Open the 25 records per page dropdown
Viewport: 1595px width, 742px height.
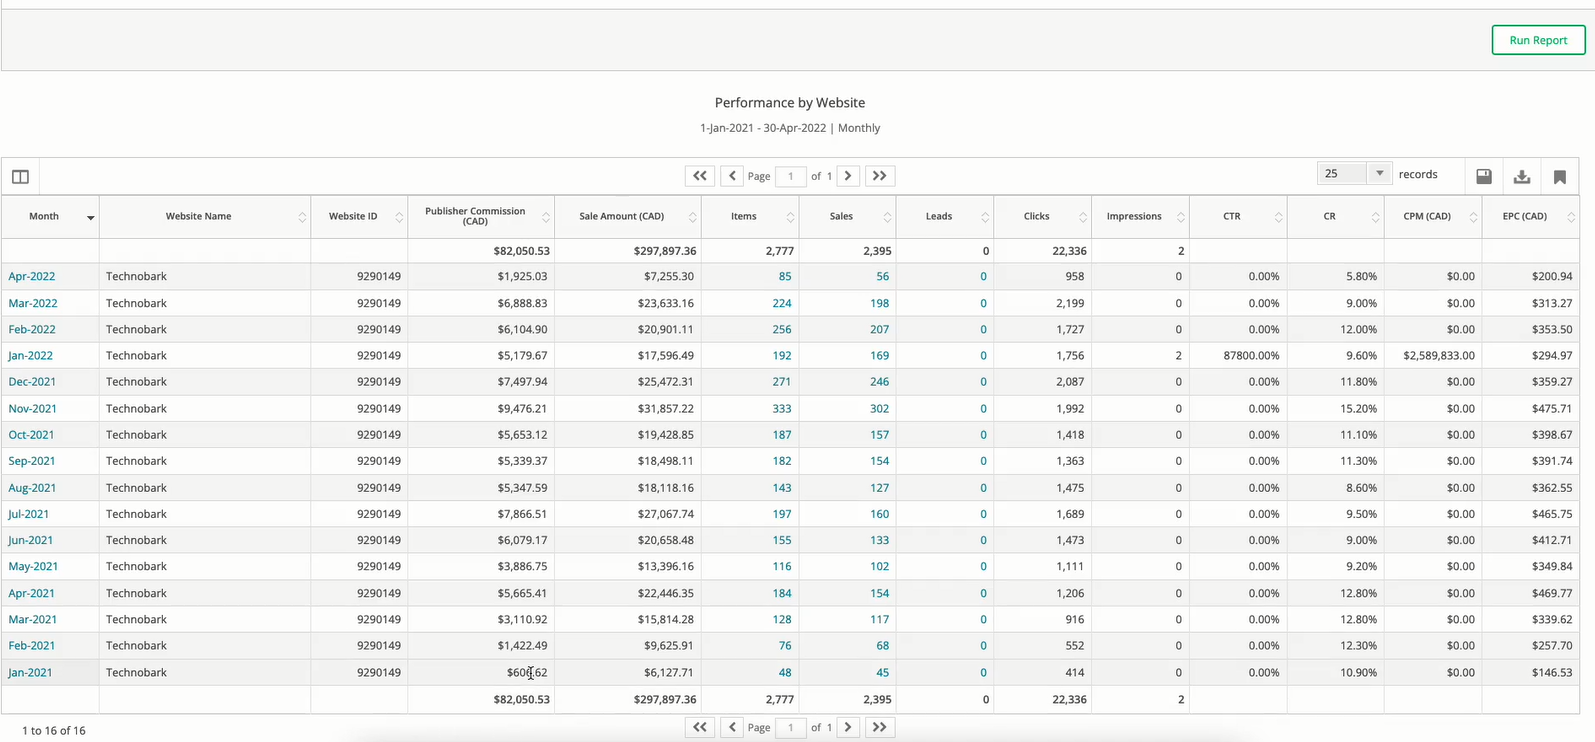(x=1354, y=173)
